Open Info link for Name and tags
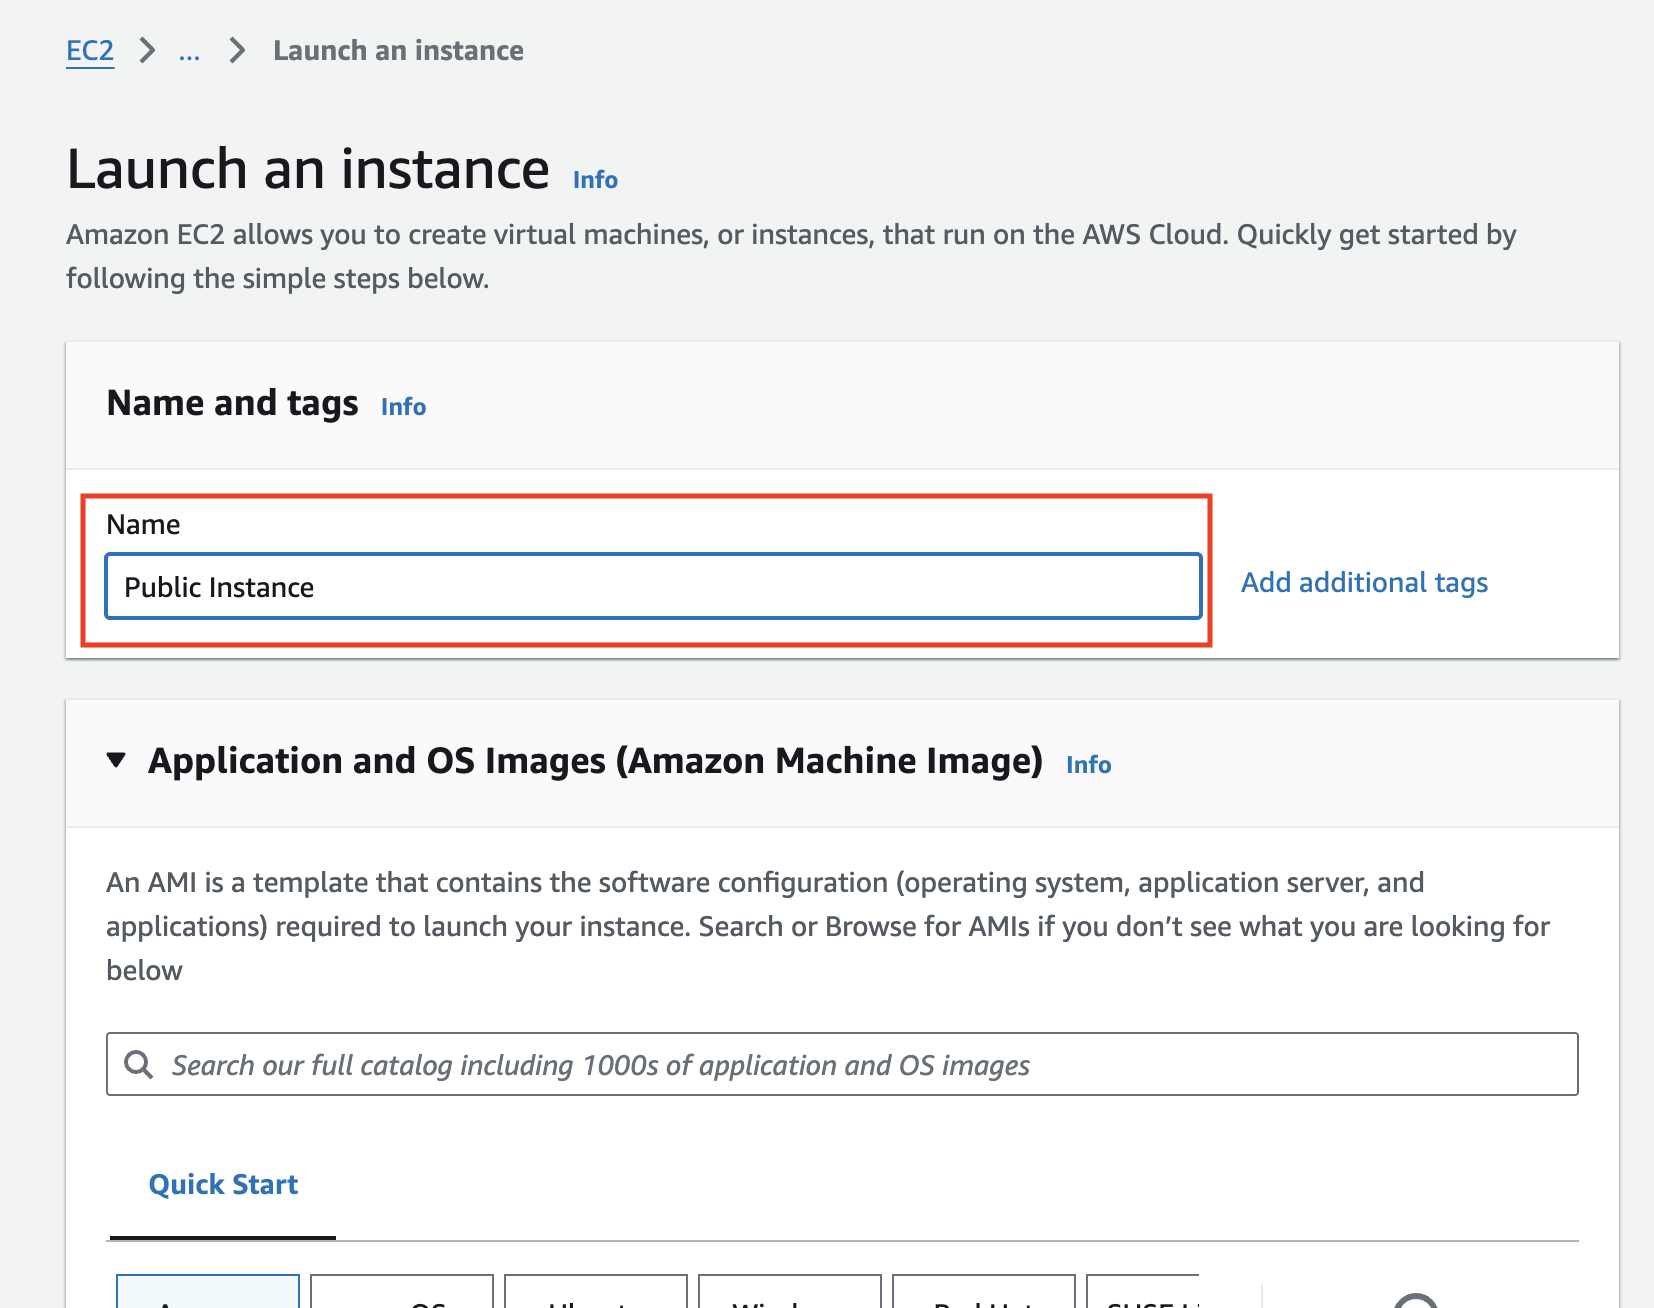 (x=403, y=407)
